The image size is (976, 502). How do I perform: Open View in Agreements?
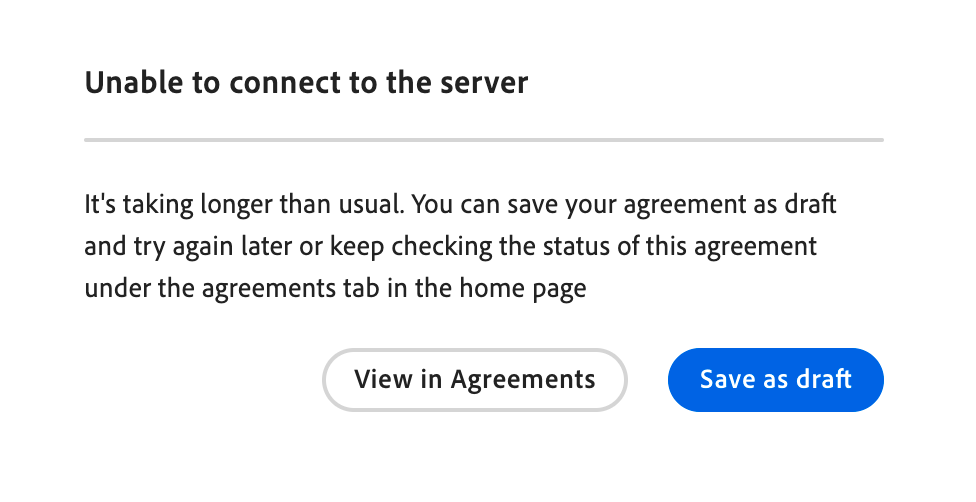(474, 380)
